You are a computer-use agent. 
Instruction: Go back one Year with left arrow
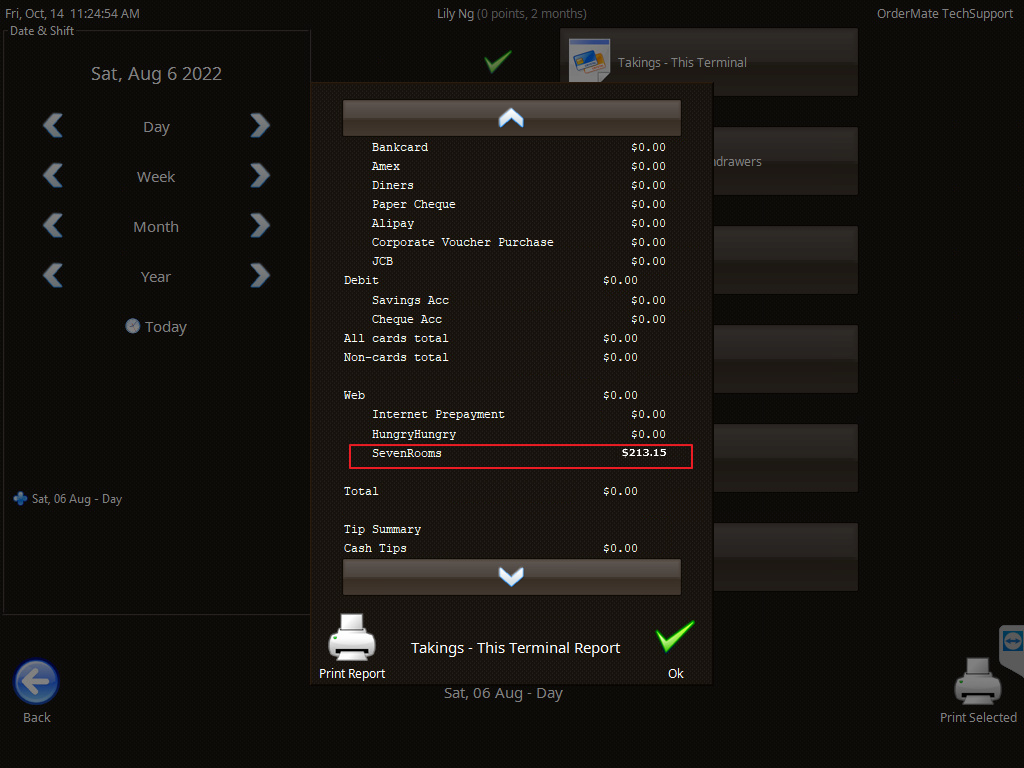pyautogui.click(x=53, y=276)
